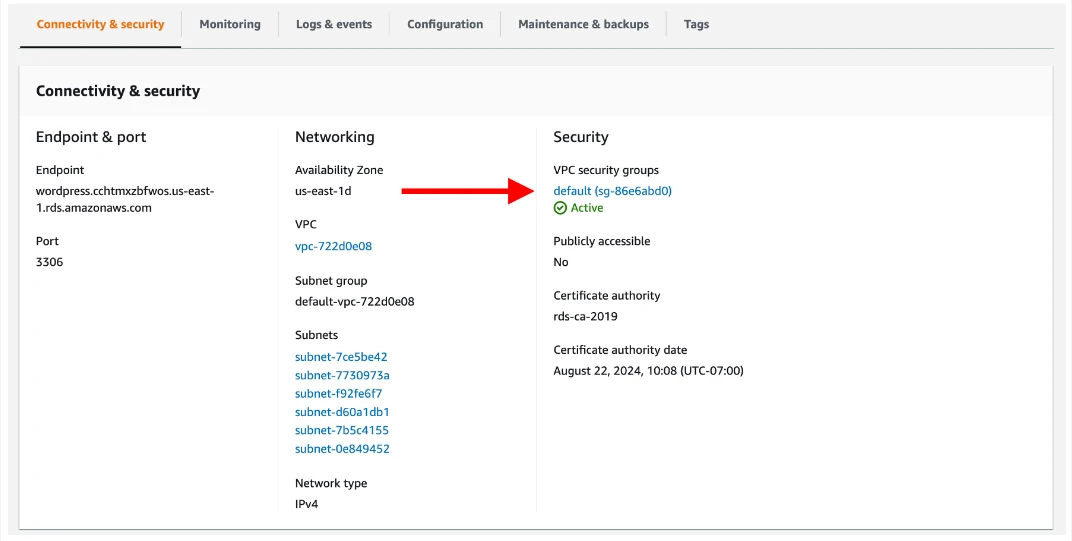Click the green Active status check icon

(560, 208)
